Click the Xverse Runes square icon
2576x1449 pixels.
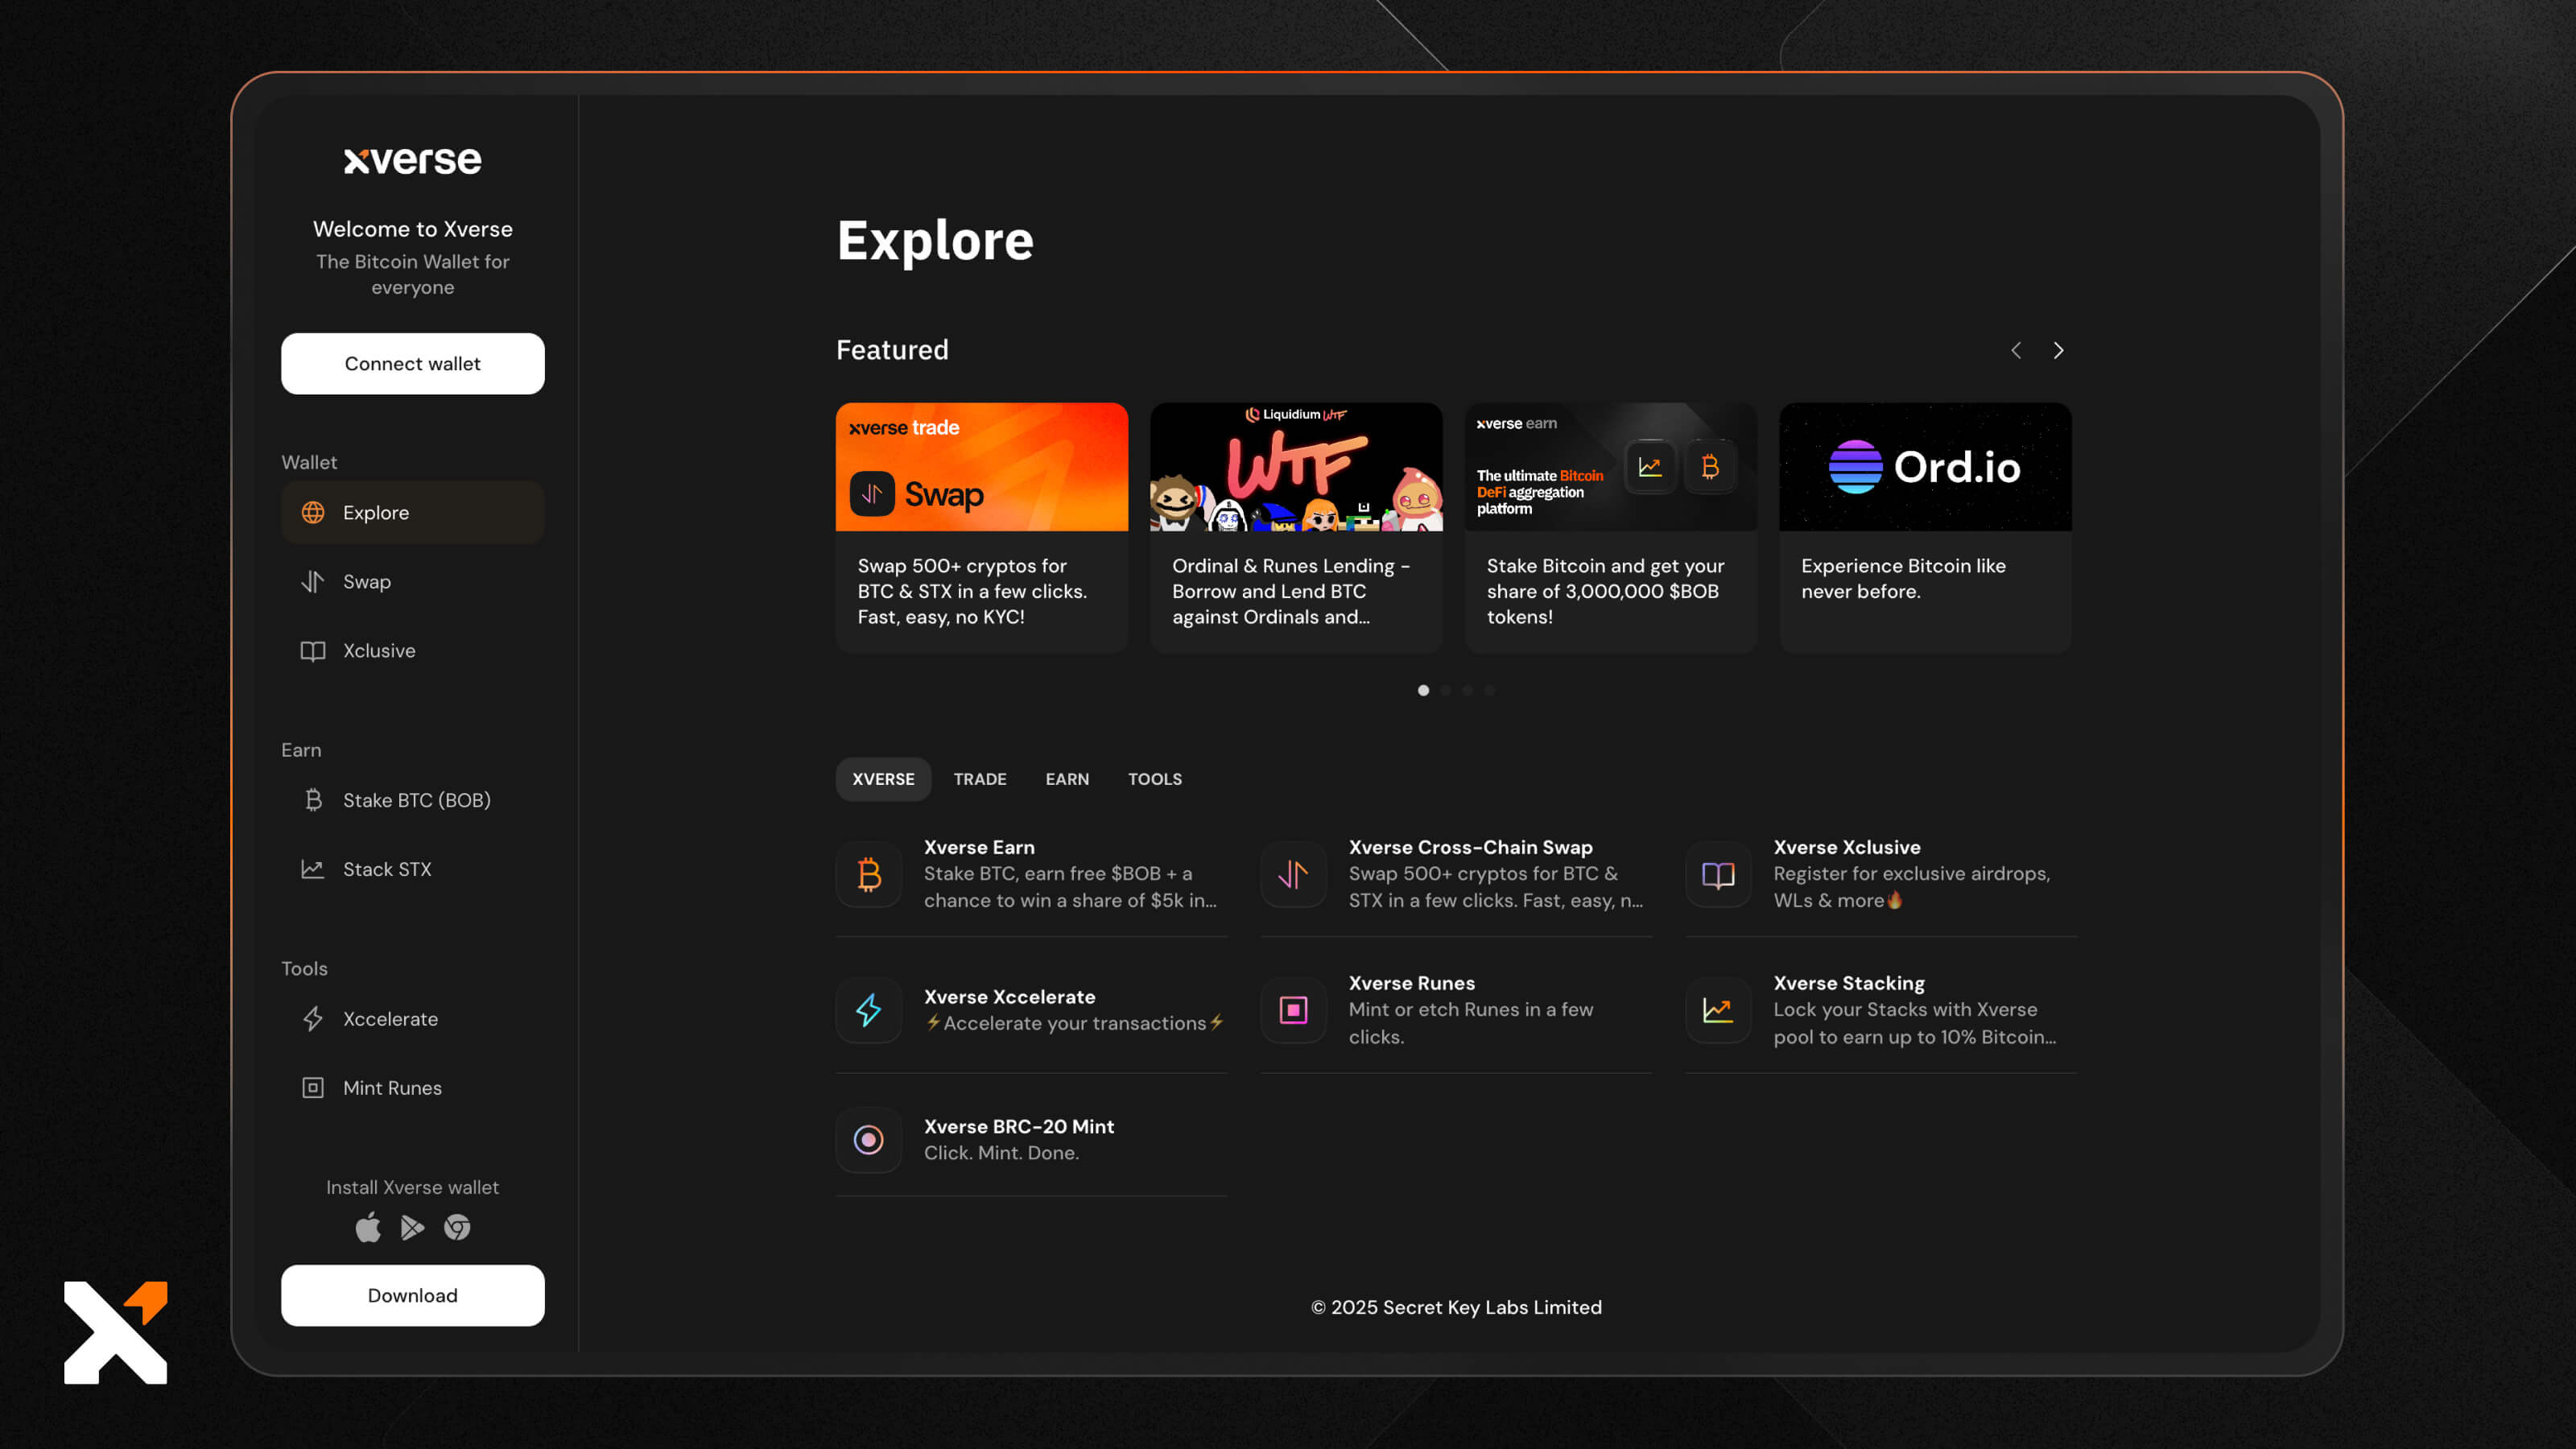(x=1293, y=1010)
